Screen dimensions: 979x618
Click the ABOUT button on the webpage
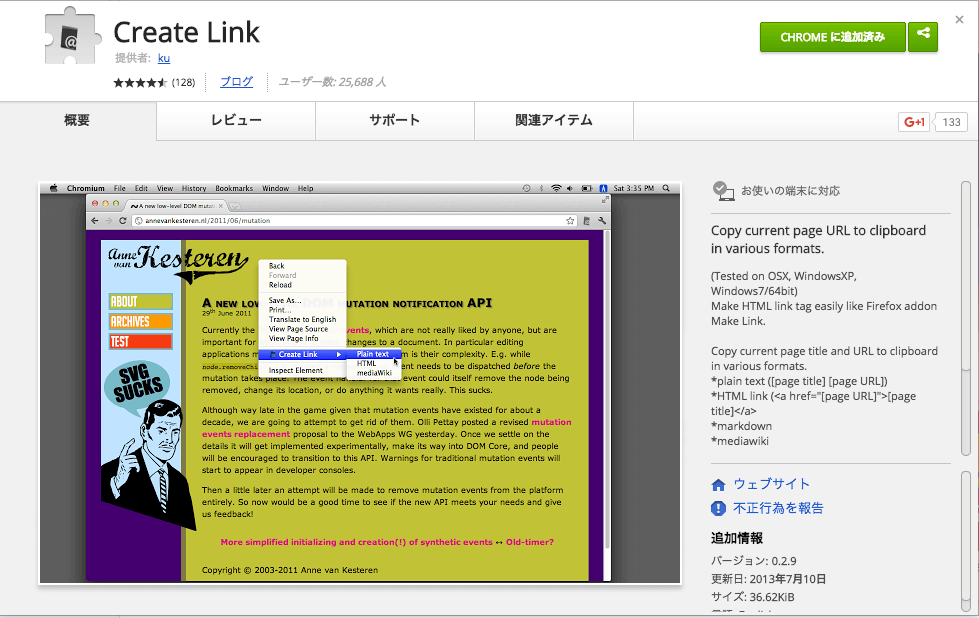click(x=140, y=302)
